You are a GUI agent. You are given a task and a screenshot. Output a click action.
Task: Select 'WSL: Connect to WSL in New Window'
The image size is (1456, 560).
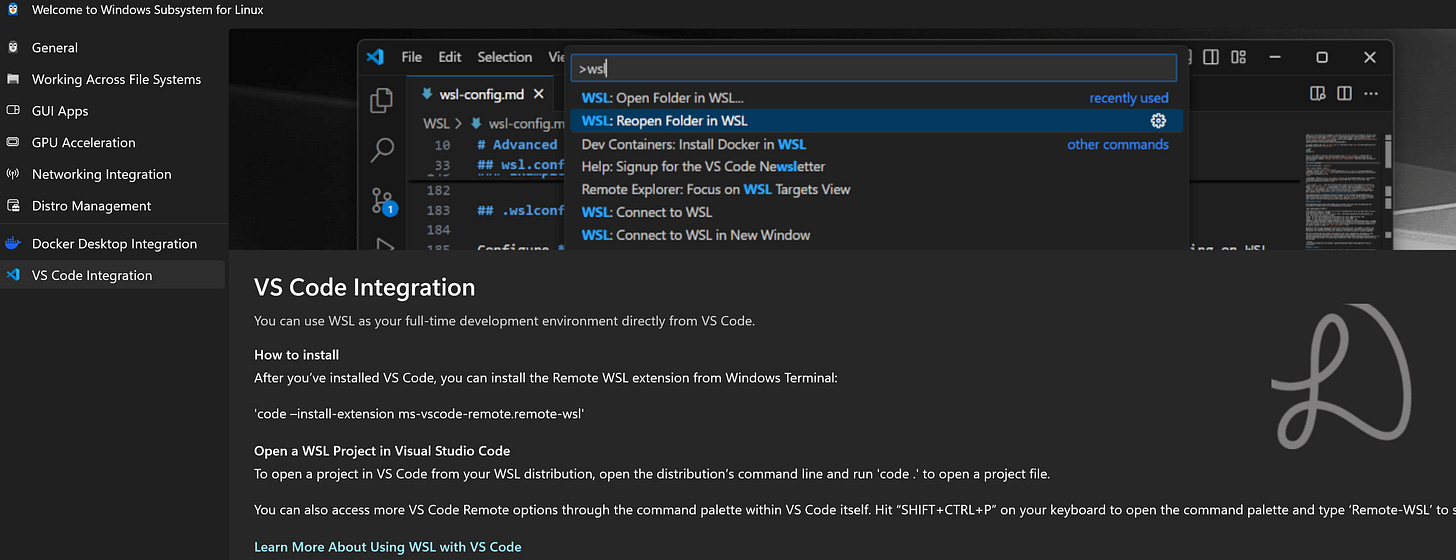pos(876,235)
